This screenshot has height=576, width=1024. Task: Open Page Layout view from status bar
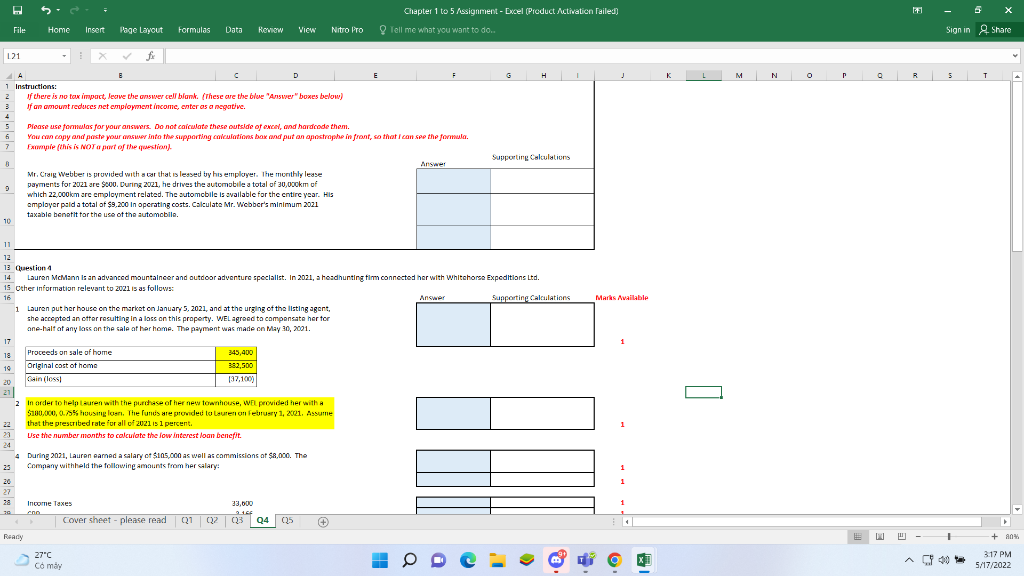880,536
